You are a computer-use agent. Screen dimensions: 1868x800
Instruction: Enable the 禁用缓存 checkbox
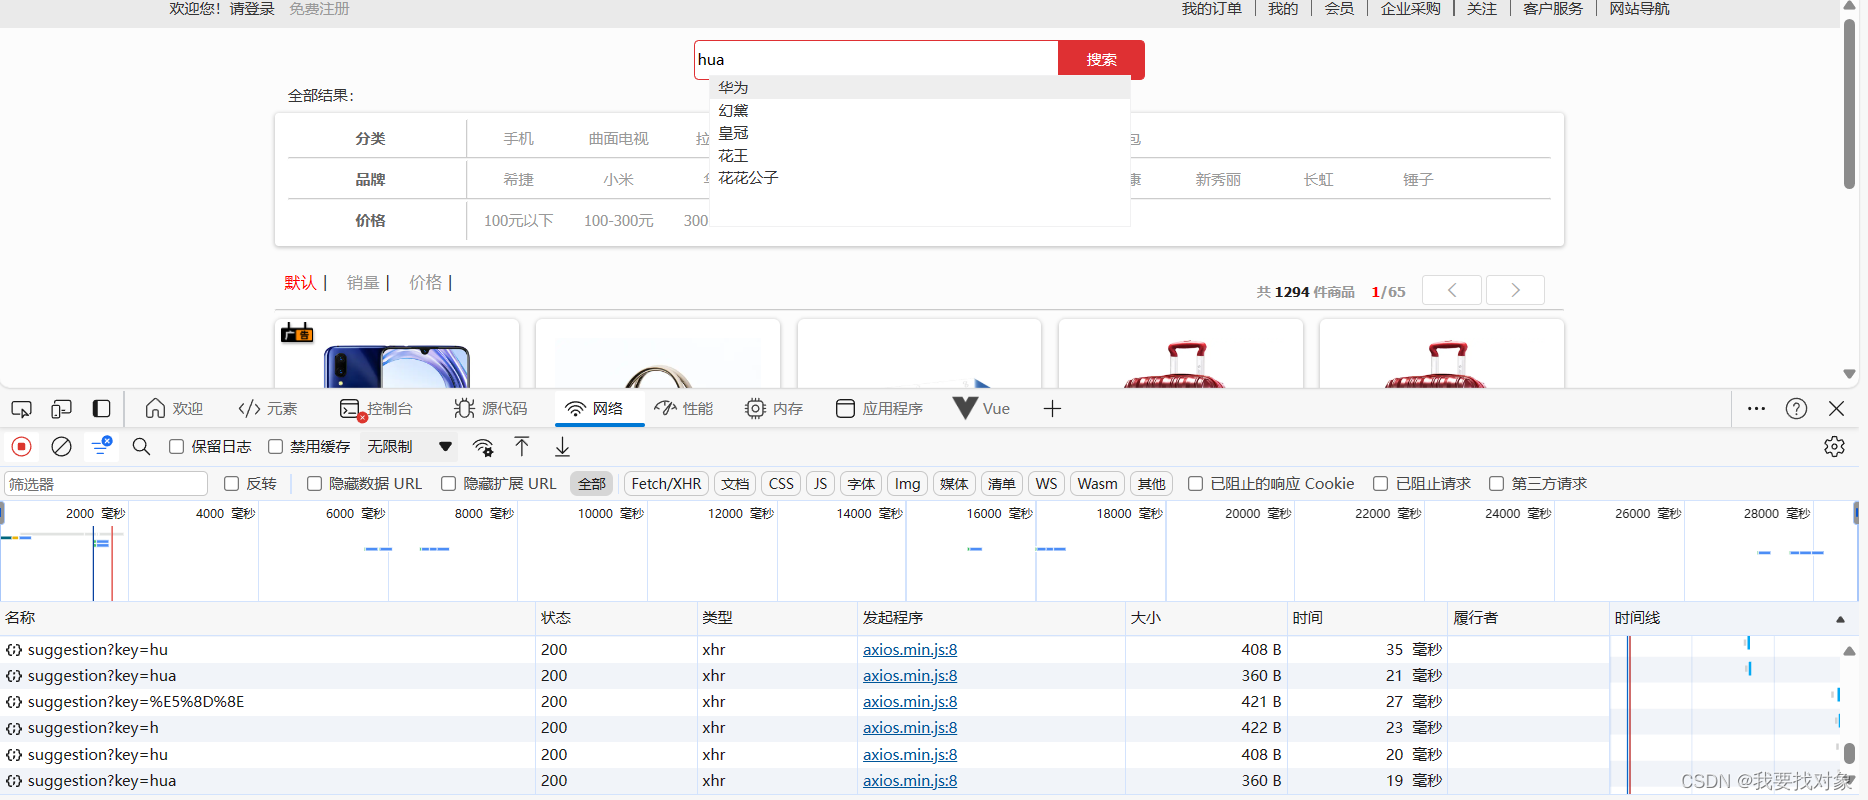tap(275, 447)
